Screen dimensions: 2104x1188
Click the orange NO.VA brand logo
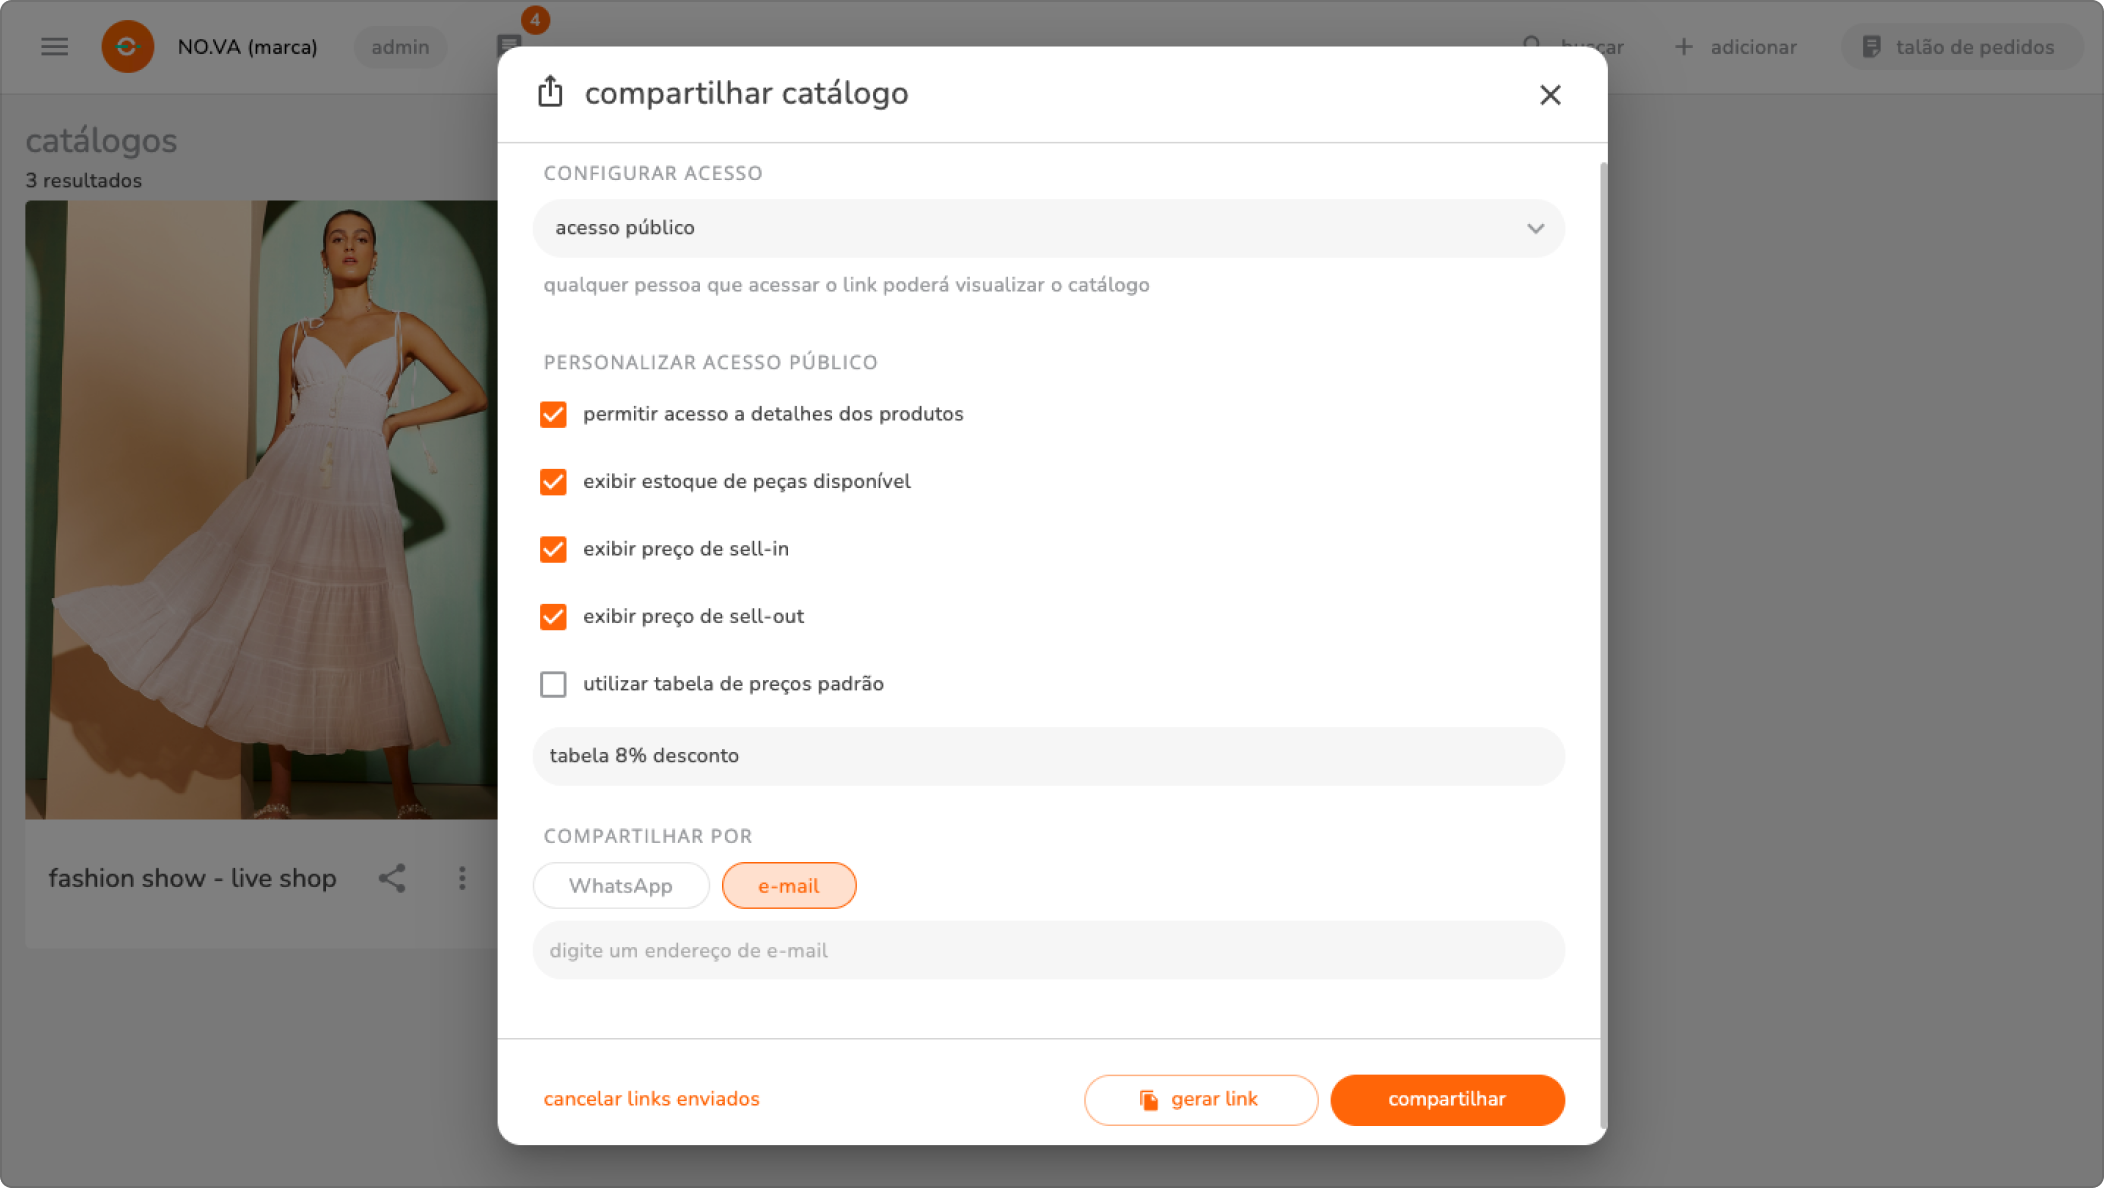[127, 47]
